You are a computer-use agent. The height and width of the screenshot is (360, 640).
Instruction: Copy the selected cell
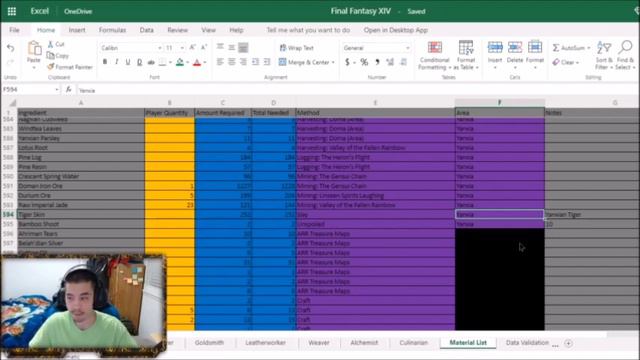coord(58,56)
